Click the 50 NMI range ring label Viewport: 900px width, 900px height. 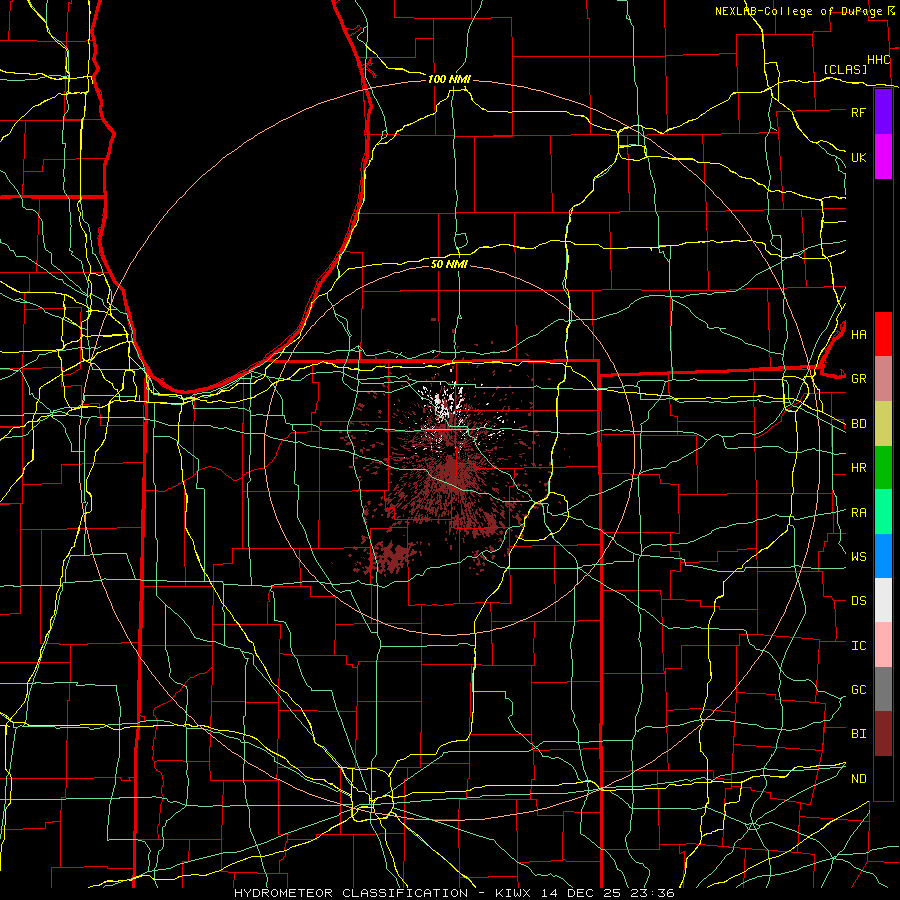[449, 264]
